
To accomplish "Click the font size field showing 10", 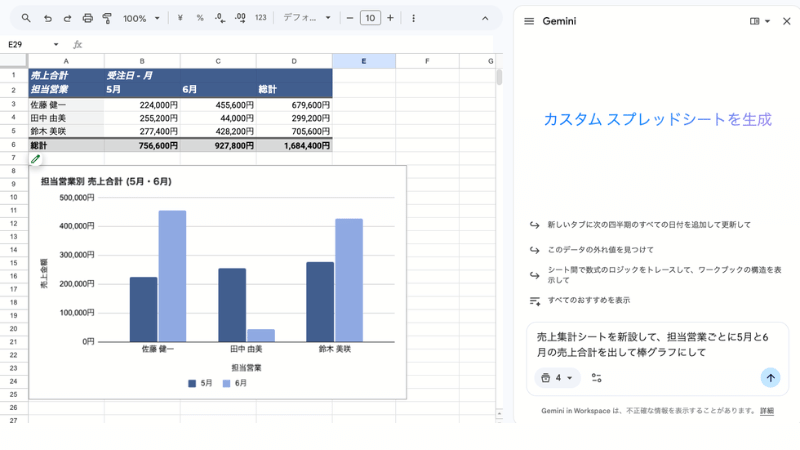I will tap(370, 18).
